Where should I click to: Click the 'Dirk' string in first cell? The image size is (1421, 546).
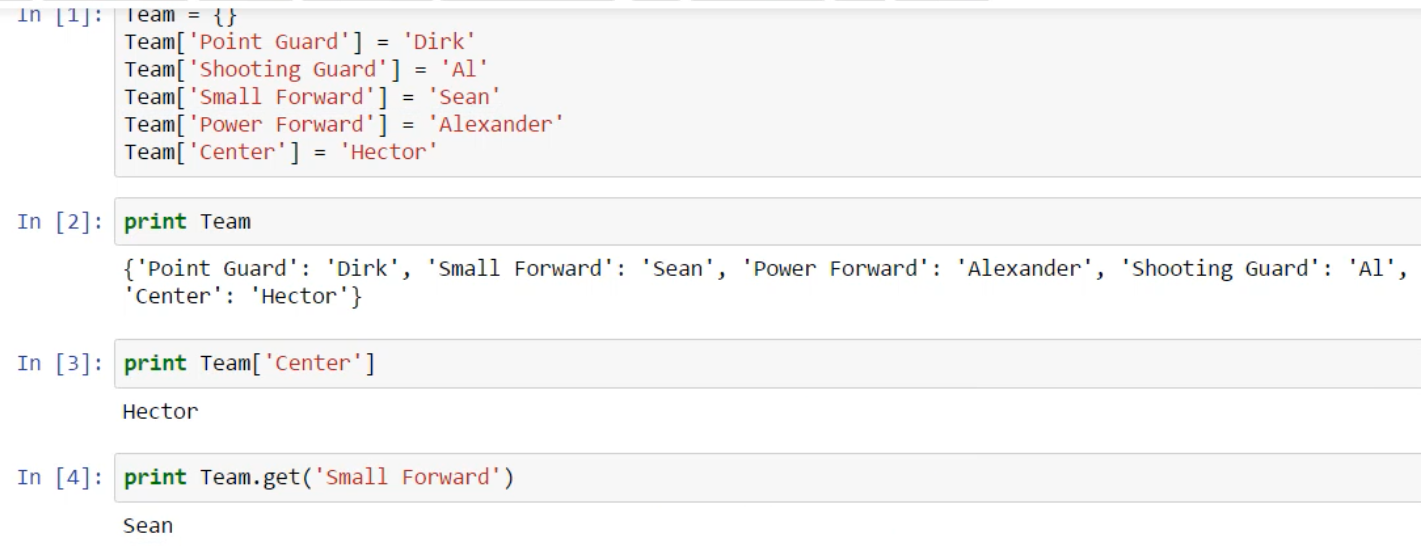pos(438,42)
